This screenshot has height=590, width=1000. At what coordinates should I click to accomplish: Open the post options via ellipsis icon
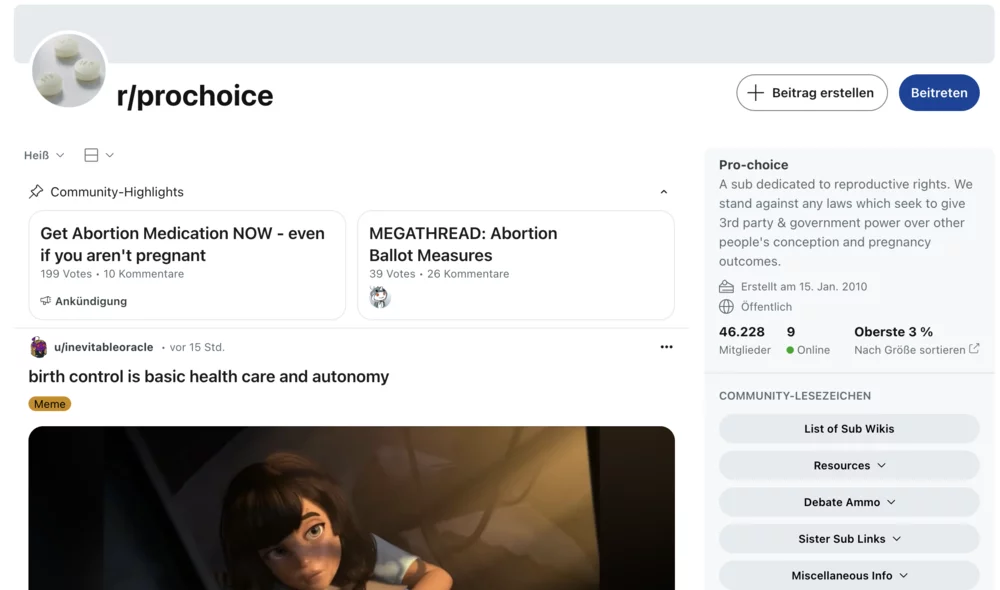[x=666, y=347]
